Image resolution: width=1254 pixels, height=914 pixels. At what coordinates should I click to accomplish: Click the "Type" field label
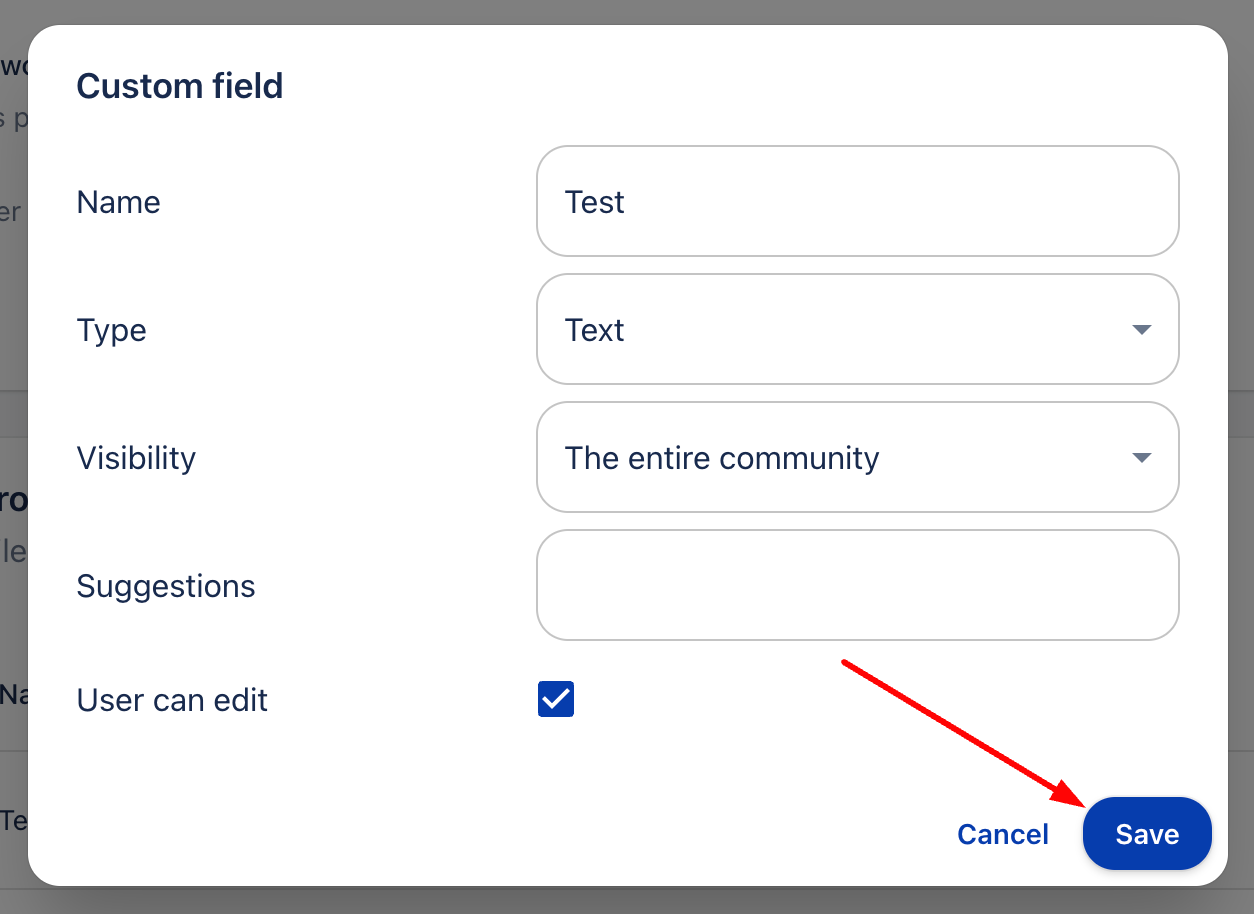[x=111, y=330]
